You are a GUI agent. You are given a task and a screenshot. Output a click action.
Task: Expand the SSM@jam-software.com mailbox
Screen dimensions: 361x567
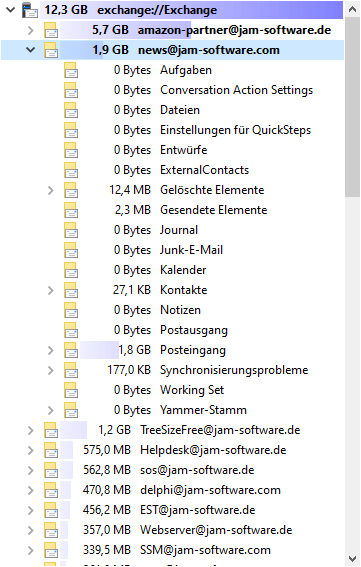pyautogui.click(x=31, y=550)
